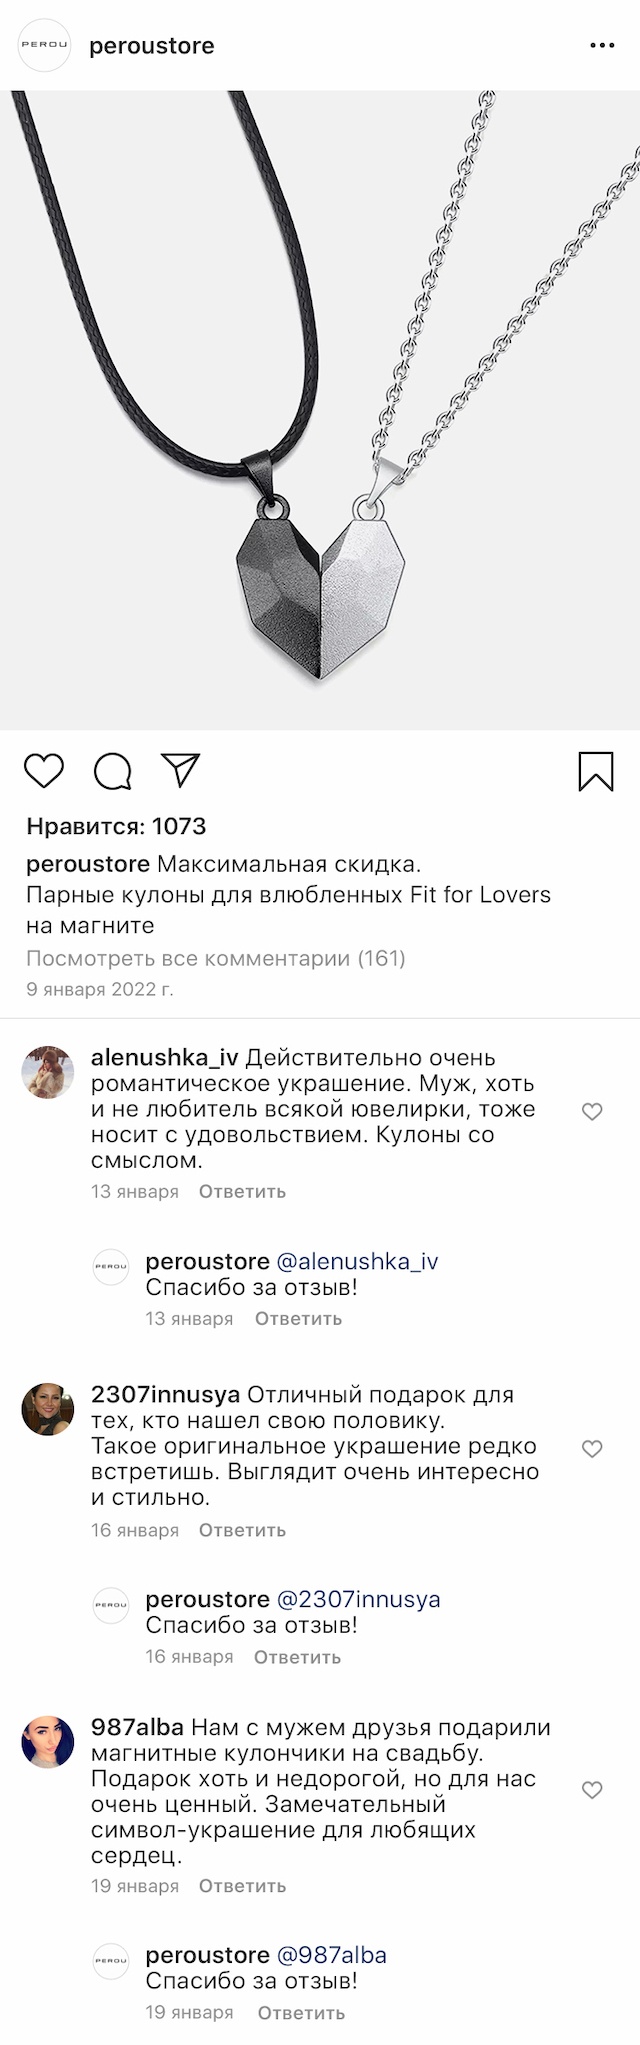Open the three-dot post options menu
640x2045 pixels.
[x=602, y=46]
